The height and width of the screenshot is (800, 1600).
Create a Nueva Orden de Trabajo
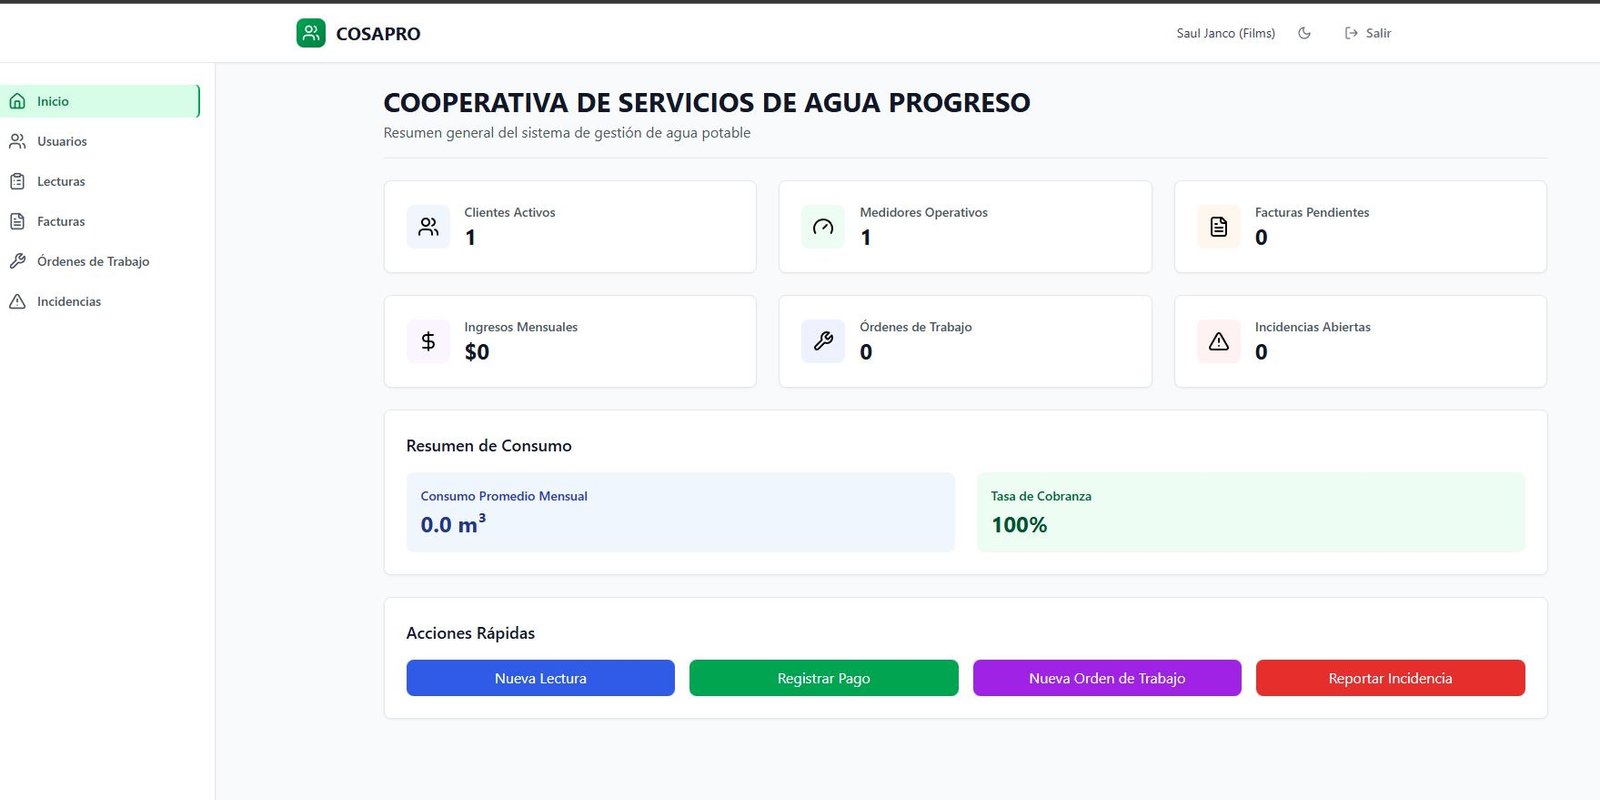[1107, 678]
